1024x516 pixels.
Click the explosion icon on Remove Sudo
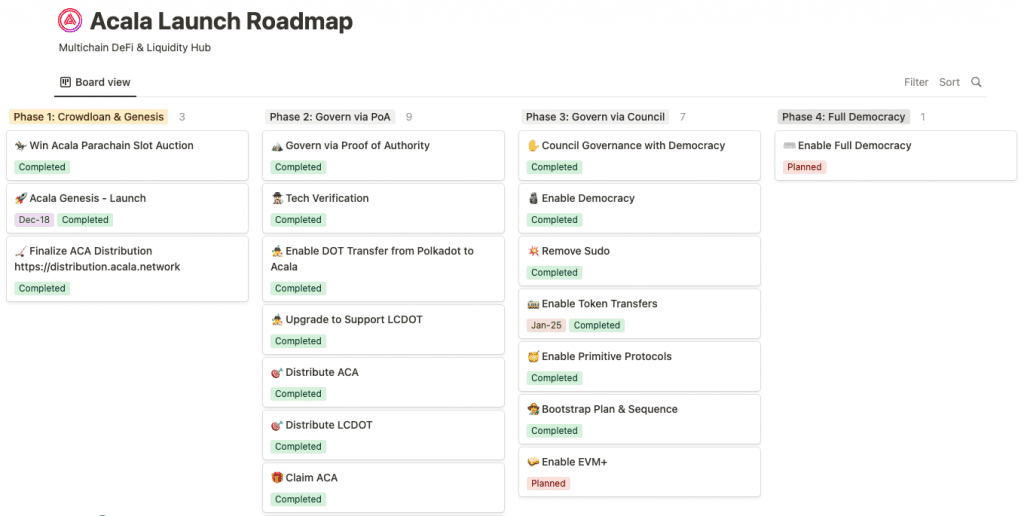tap(534, 251)
